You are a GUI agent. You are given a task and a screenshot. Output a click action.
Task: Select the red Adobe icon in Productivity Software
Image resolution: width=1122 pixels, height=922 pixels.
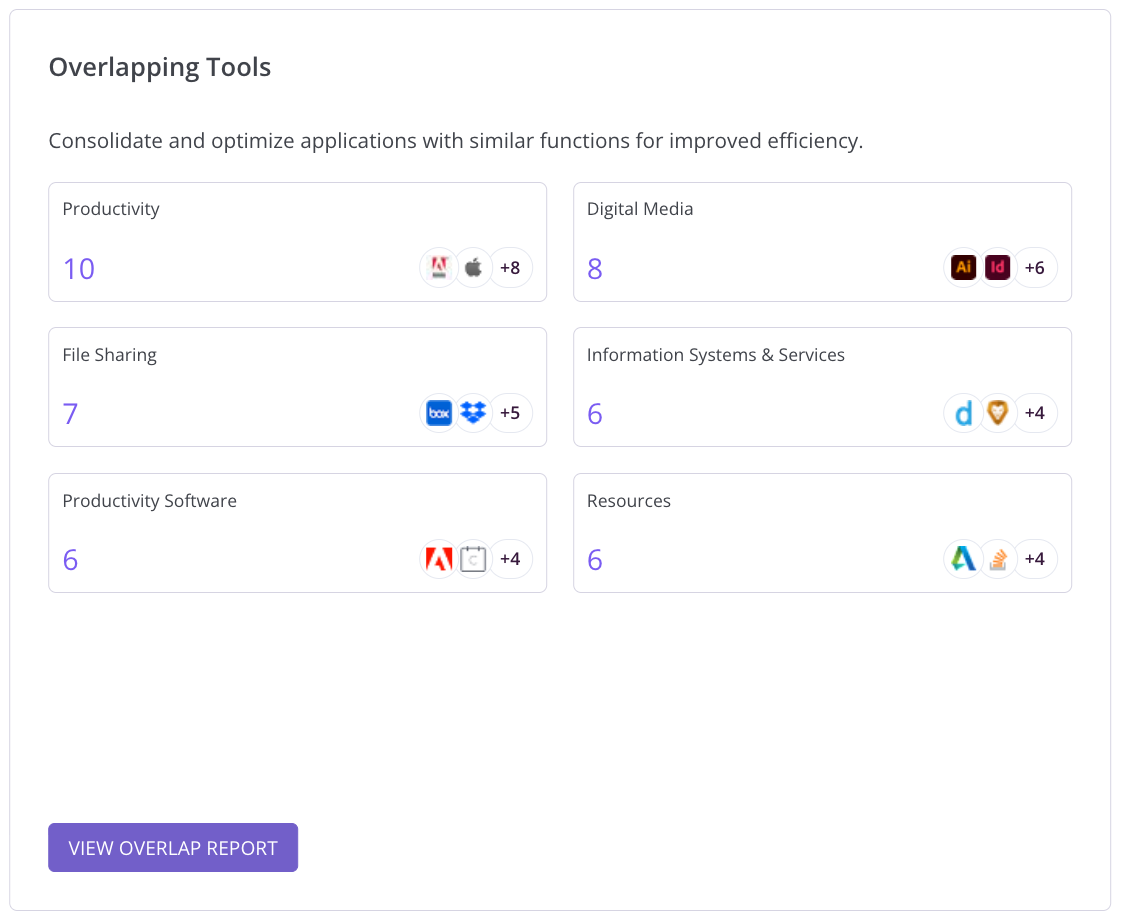[x=439, y=559]
